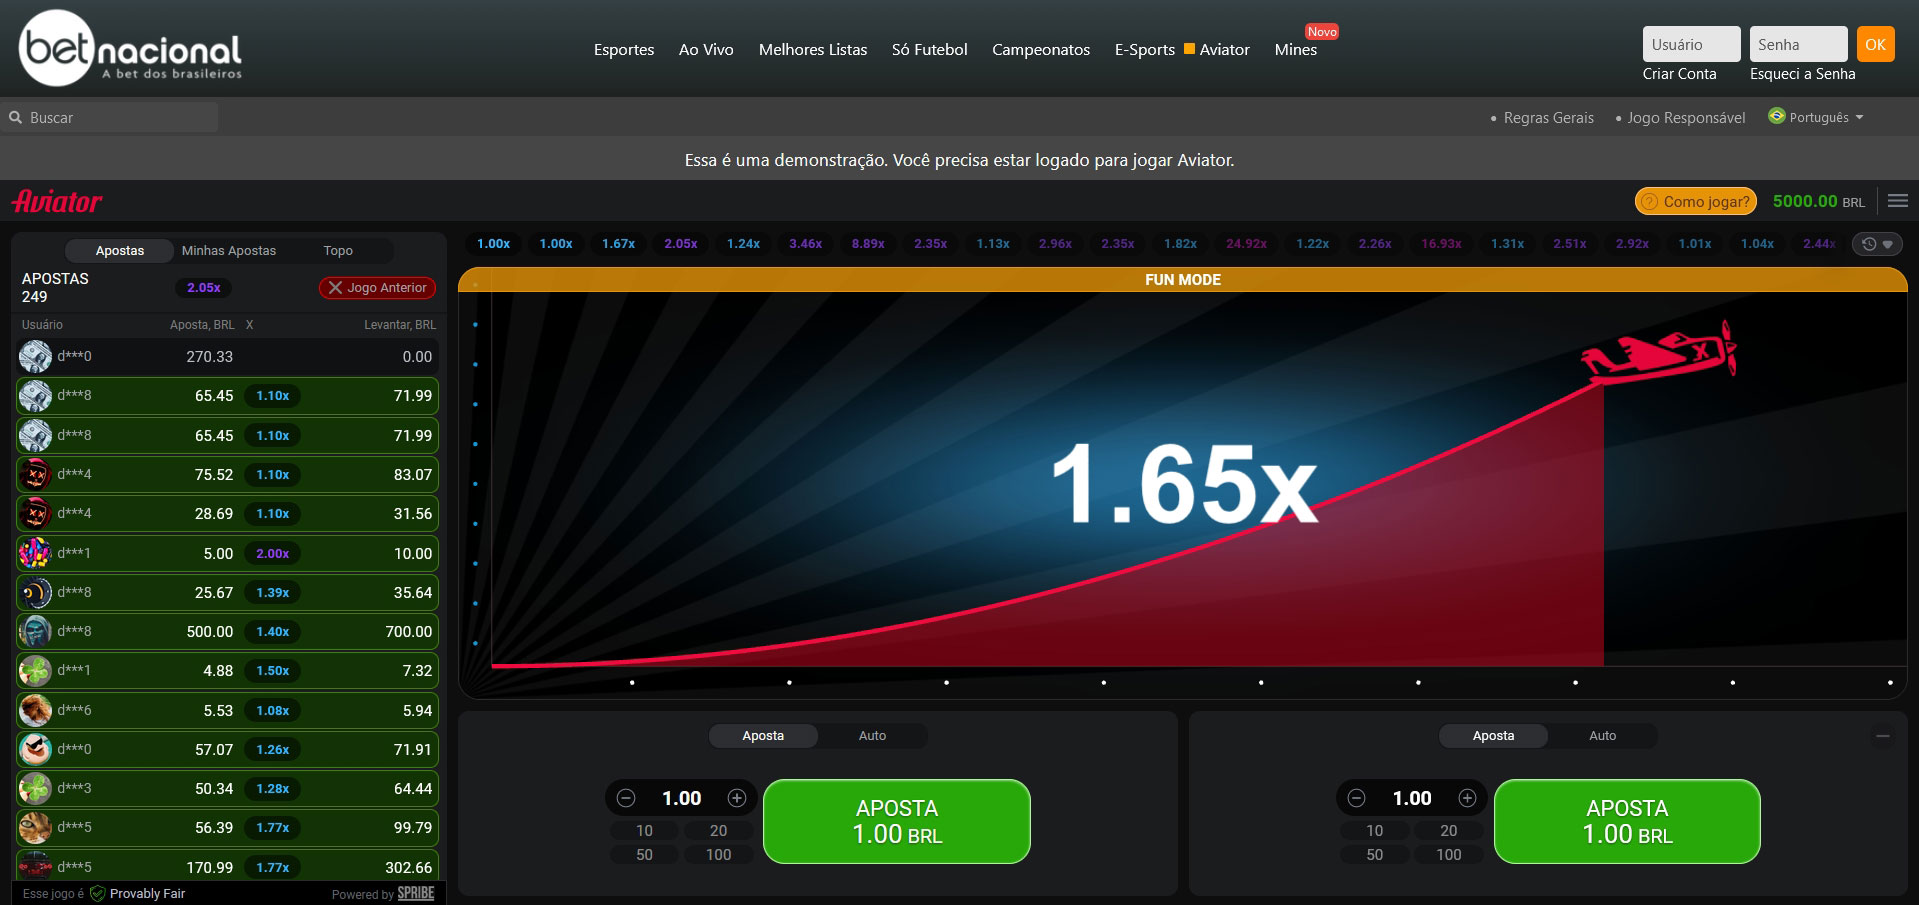Click avatar of user d***4 betting 75.52

35,474
